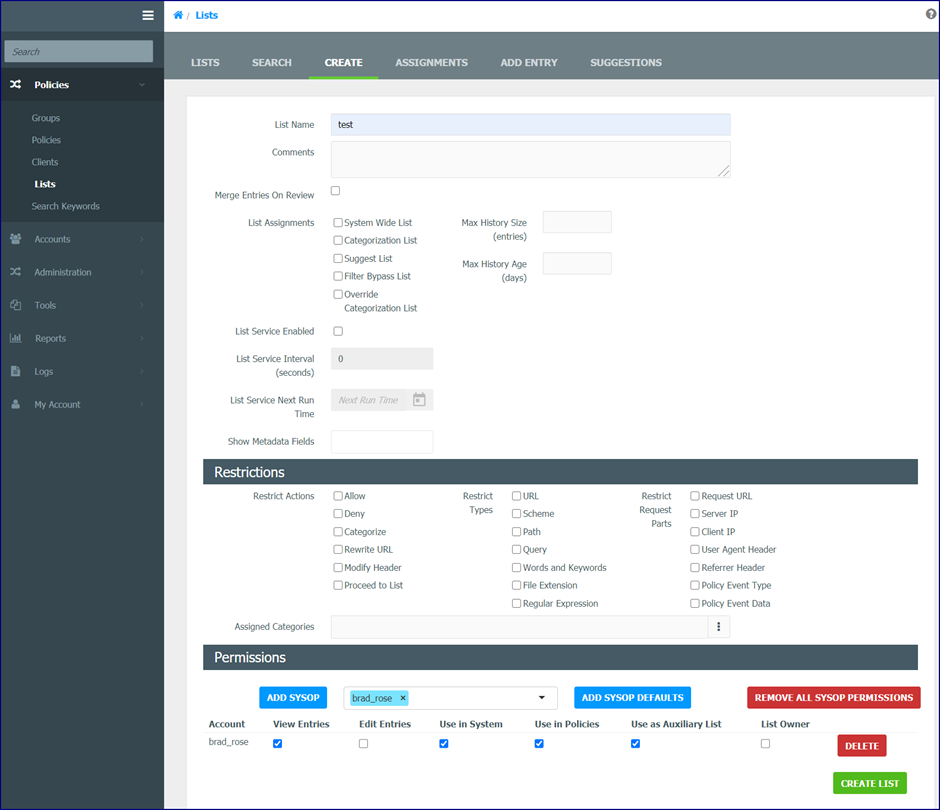940x810 pixels.
Task: Check Categorization List option
Action: pyautogui.click(x=338, y=240)
